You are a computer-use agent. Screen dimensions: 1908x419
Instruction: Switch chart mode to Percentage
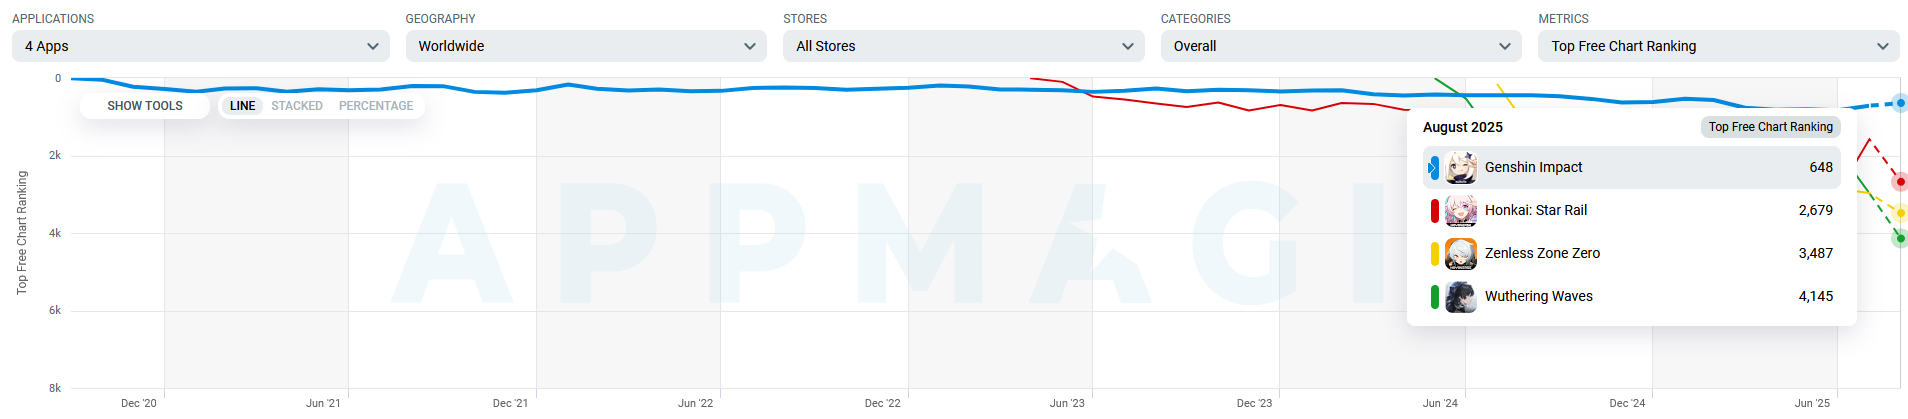376,106
